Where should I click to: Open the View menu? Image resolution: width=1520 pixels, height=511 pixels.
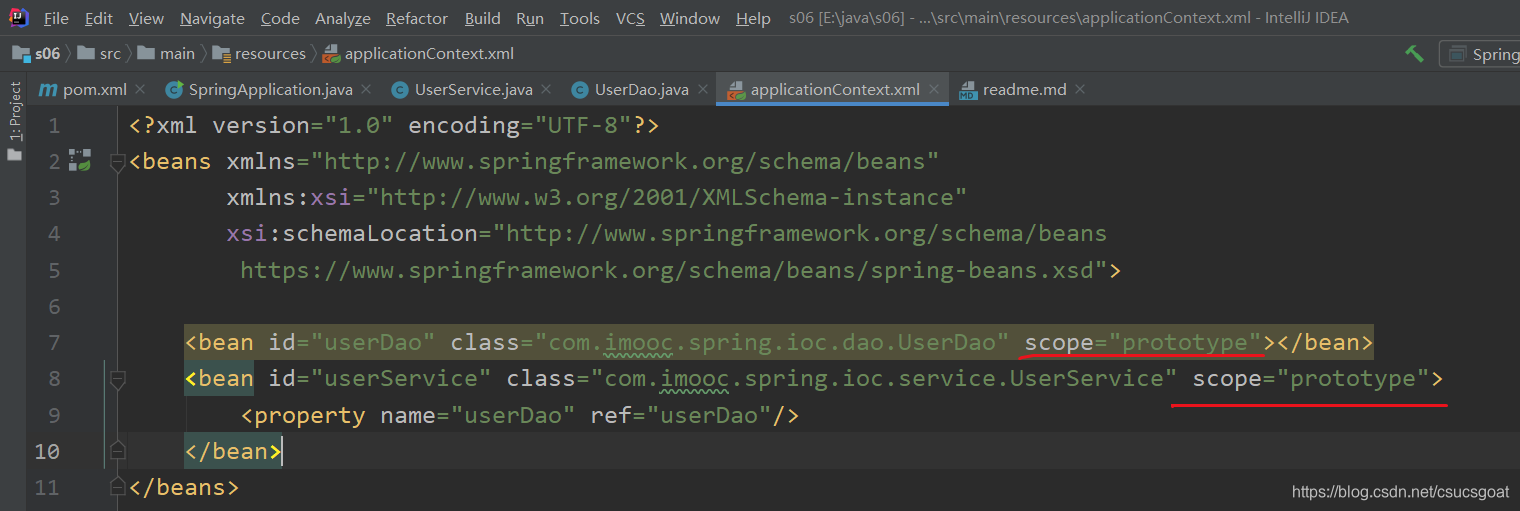(146, 18)
